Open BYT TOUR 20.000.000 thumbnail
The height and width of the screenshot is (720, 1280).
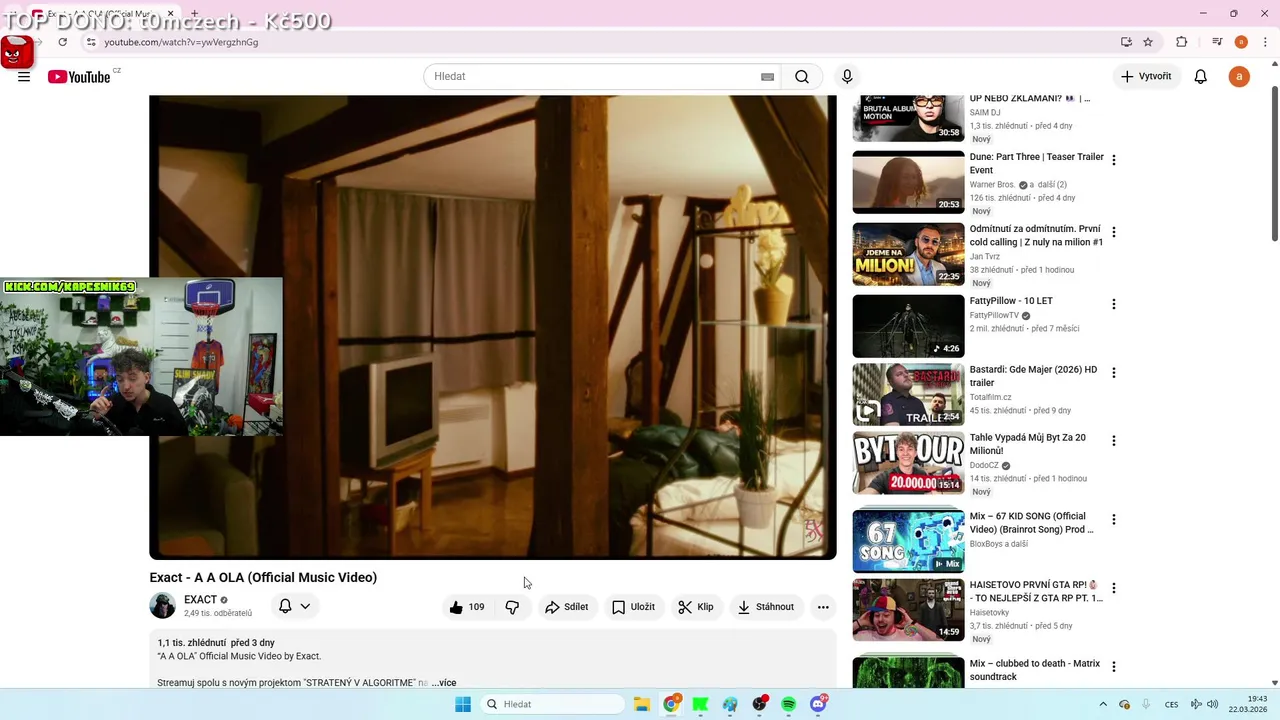[x=908, y=463]
